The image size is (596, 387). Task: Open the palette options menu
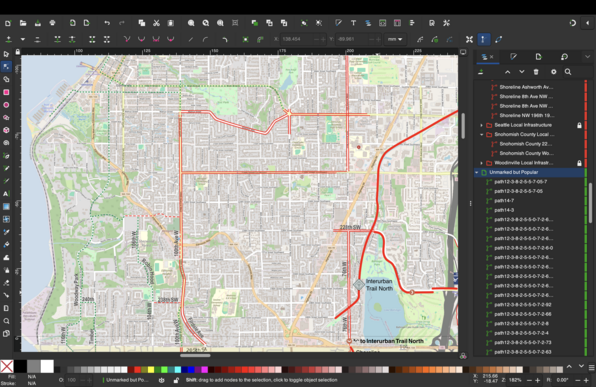coord(591,368)
